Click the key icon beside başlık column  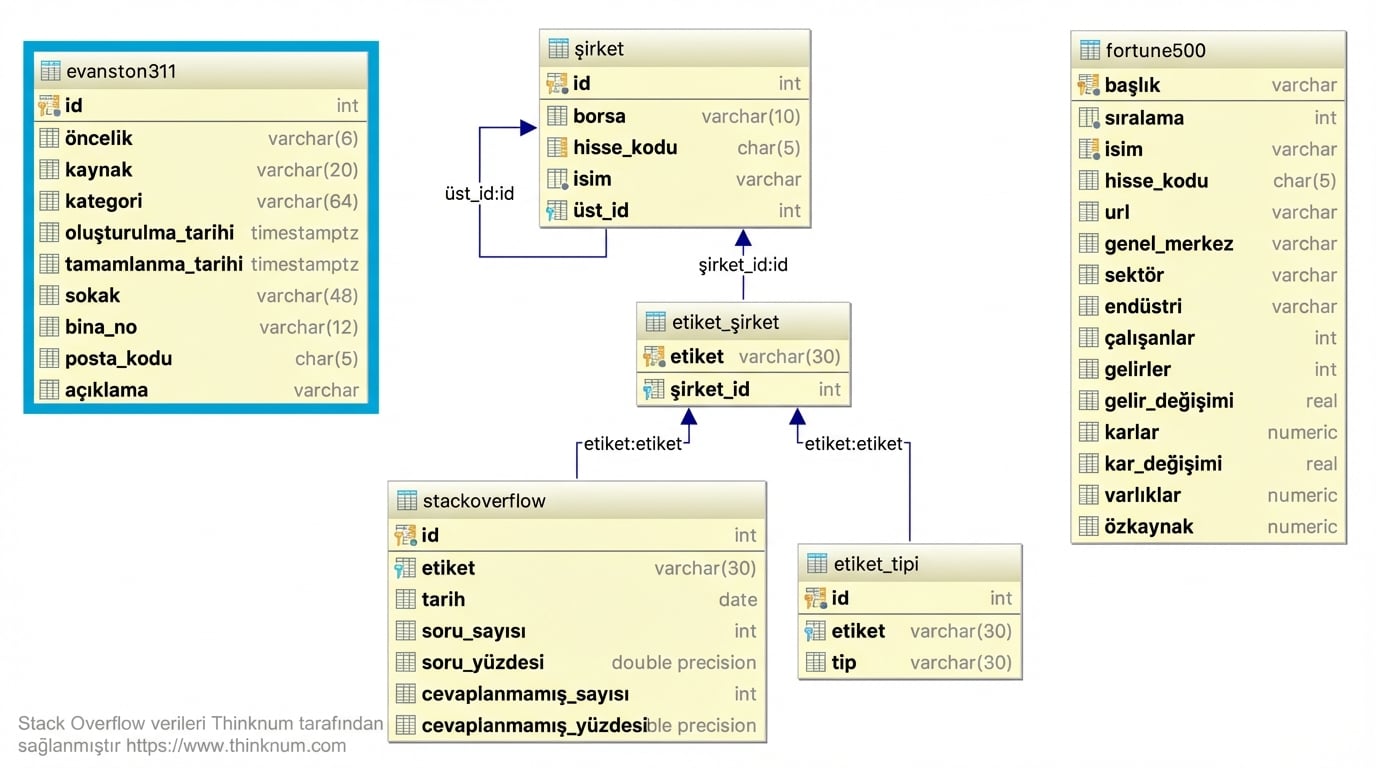(1089, 86)
